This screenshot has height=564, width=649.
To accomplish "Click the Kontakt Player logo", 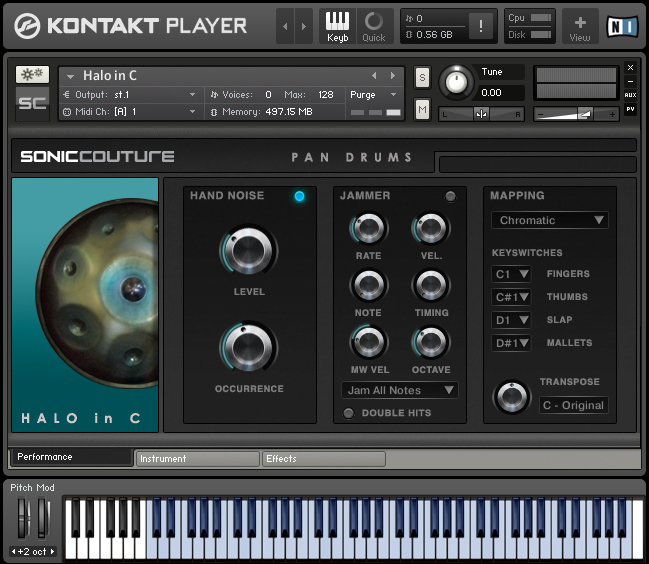I will click(130, 26).
